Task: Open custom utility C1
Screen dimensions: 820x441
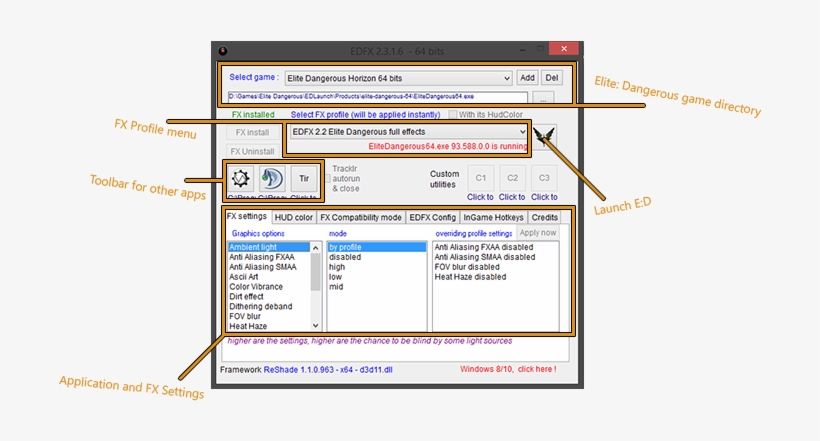Action: click(481, 178)
